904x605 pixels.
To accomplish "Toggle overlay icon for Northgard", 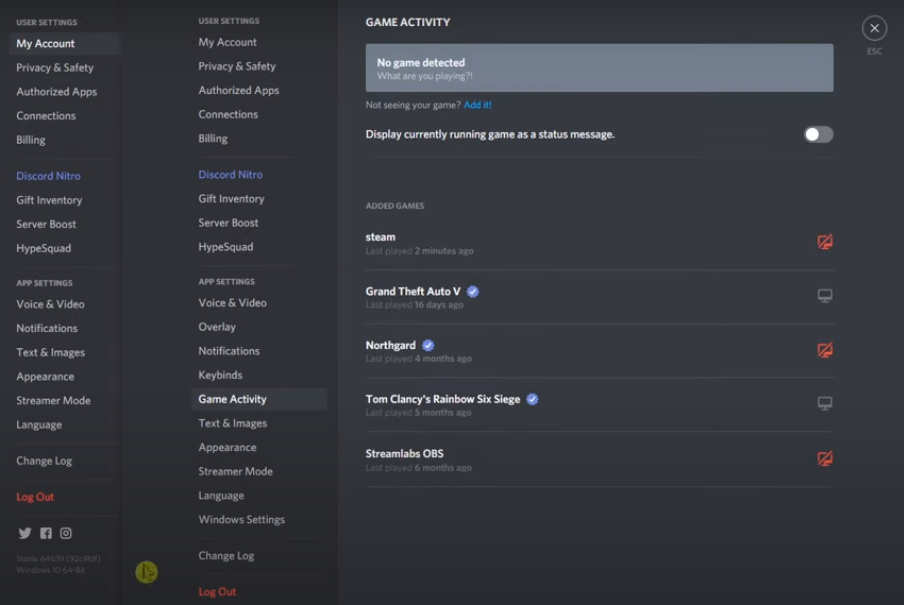I will [825, 350].
